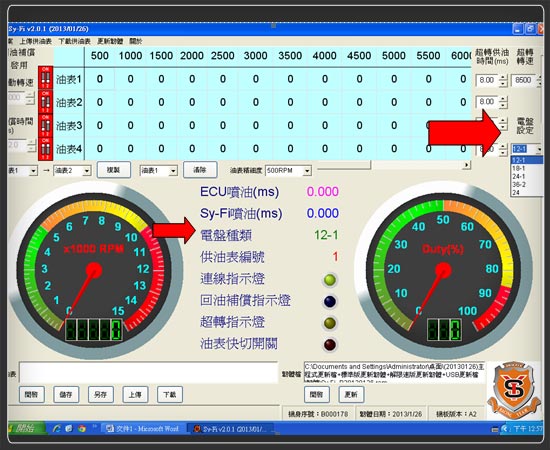The image size is (550, 450).
Task: Click the 電盤種類 value 12-1
Action: pyautogui.click(x=326, y=235)
